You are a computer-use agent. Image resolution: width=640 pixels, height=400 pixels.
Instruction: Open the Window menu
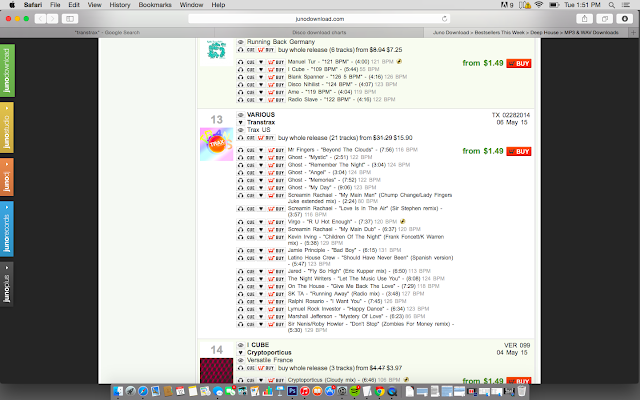(x=191, y=5)
